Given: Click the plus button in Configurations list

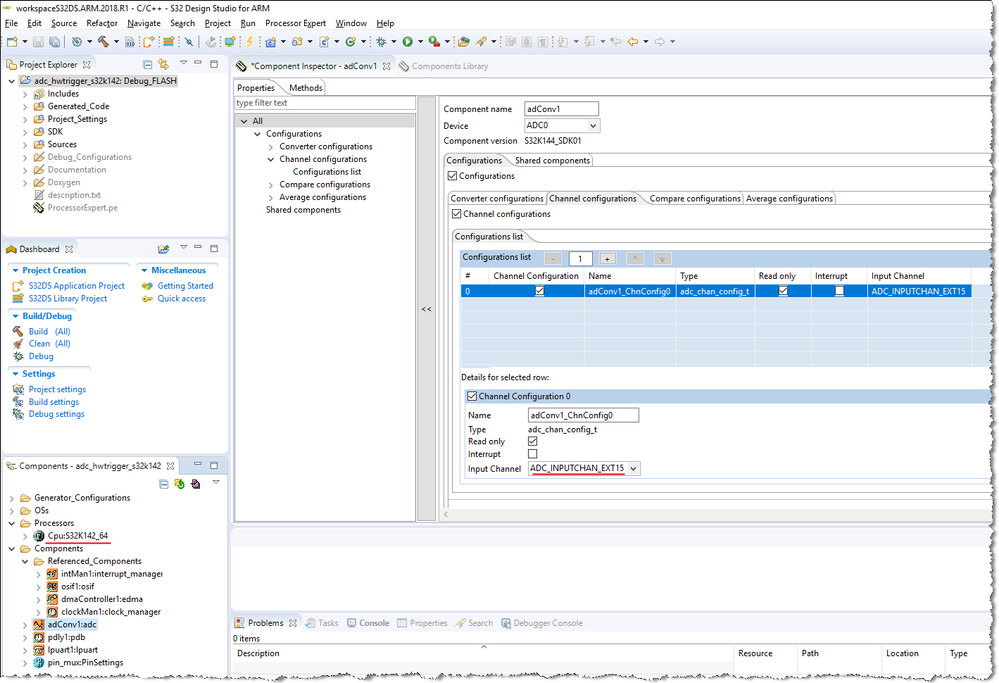Looking at the screenshot, I should [607, 259].
